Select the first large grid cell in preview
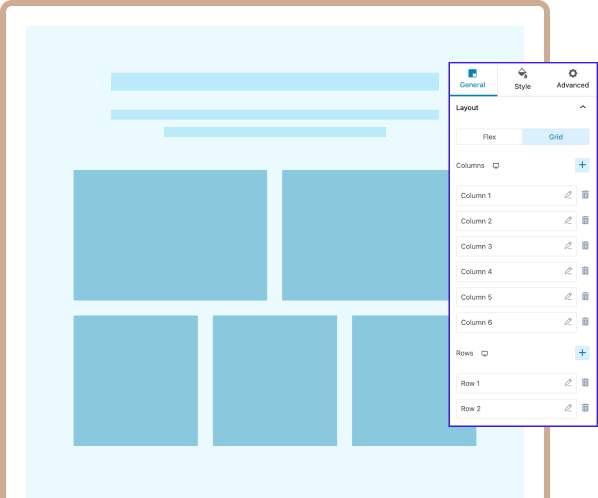The height and width of the screenshot is (498, 598). (x=170, y=235)
